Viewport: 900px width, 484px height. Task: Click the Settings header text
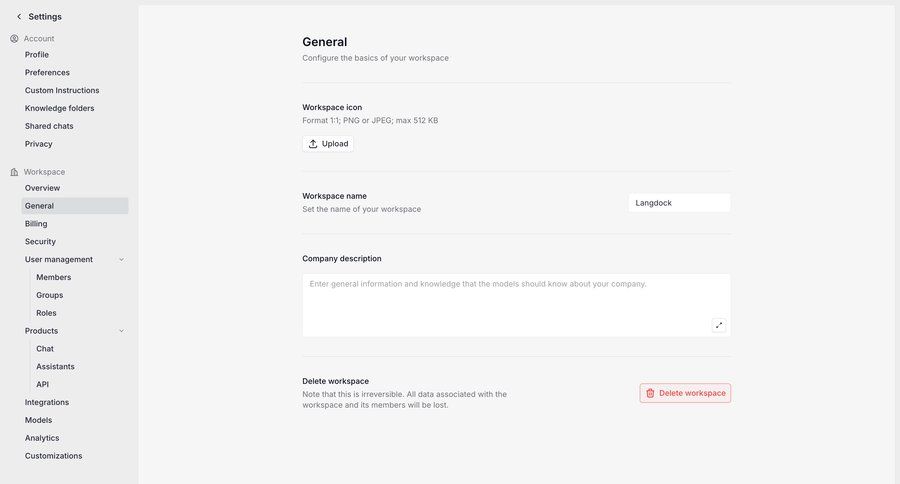pyautogui.click(x=45, y=17)
